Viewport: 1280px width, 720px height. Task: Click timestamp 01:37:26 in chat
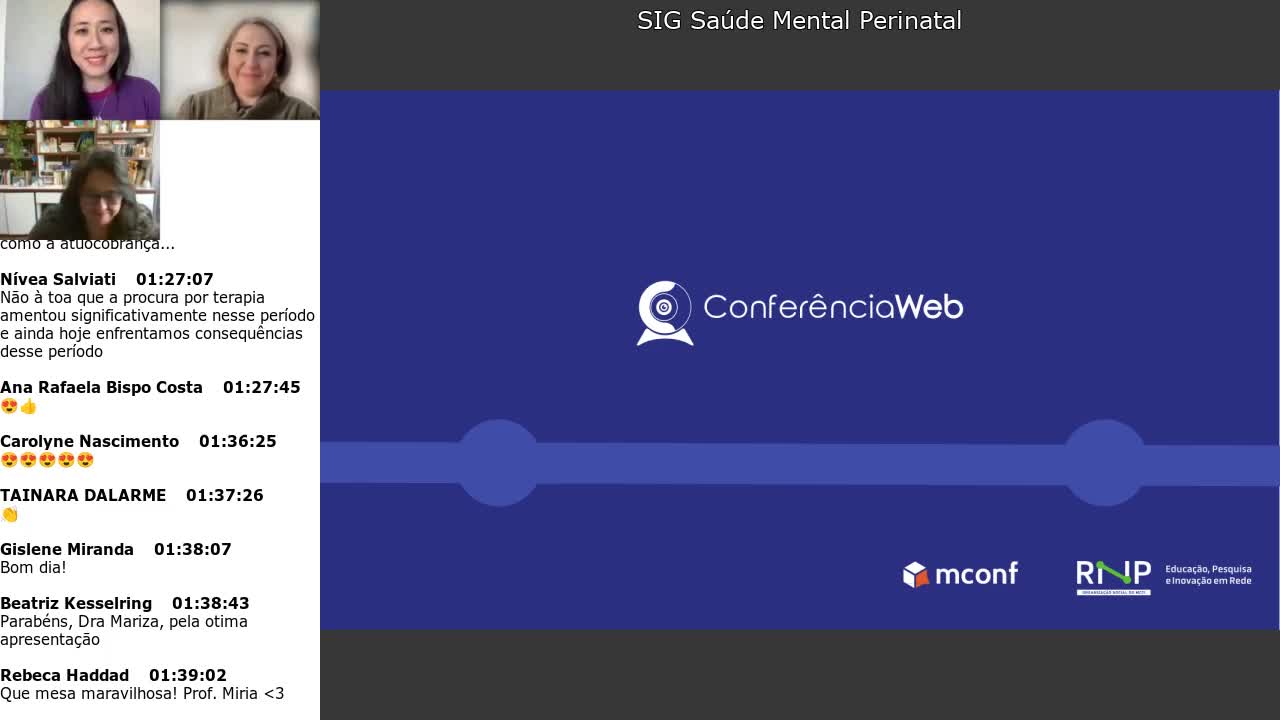pos(225,495)
